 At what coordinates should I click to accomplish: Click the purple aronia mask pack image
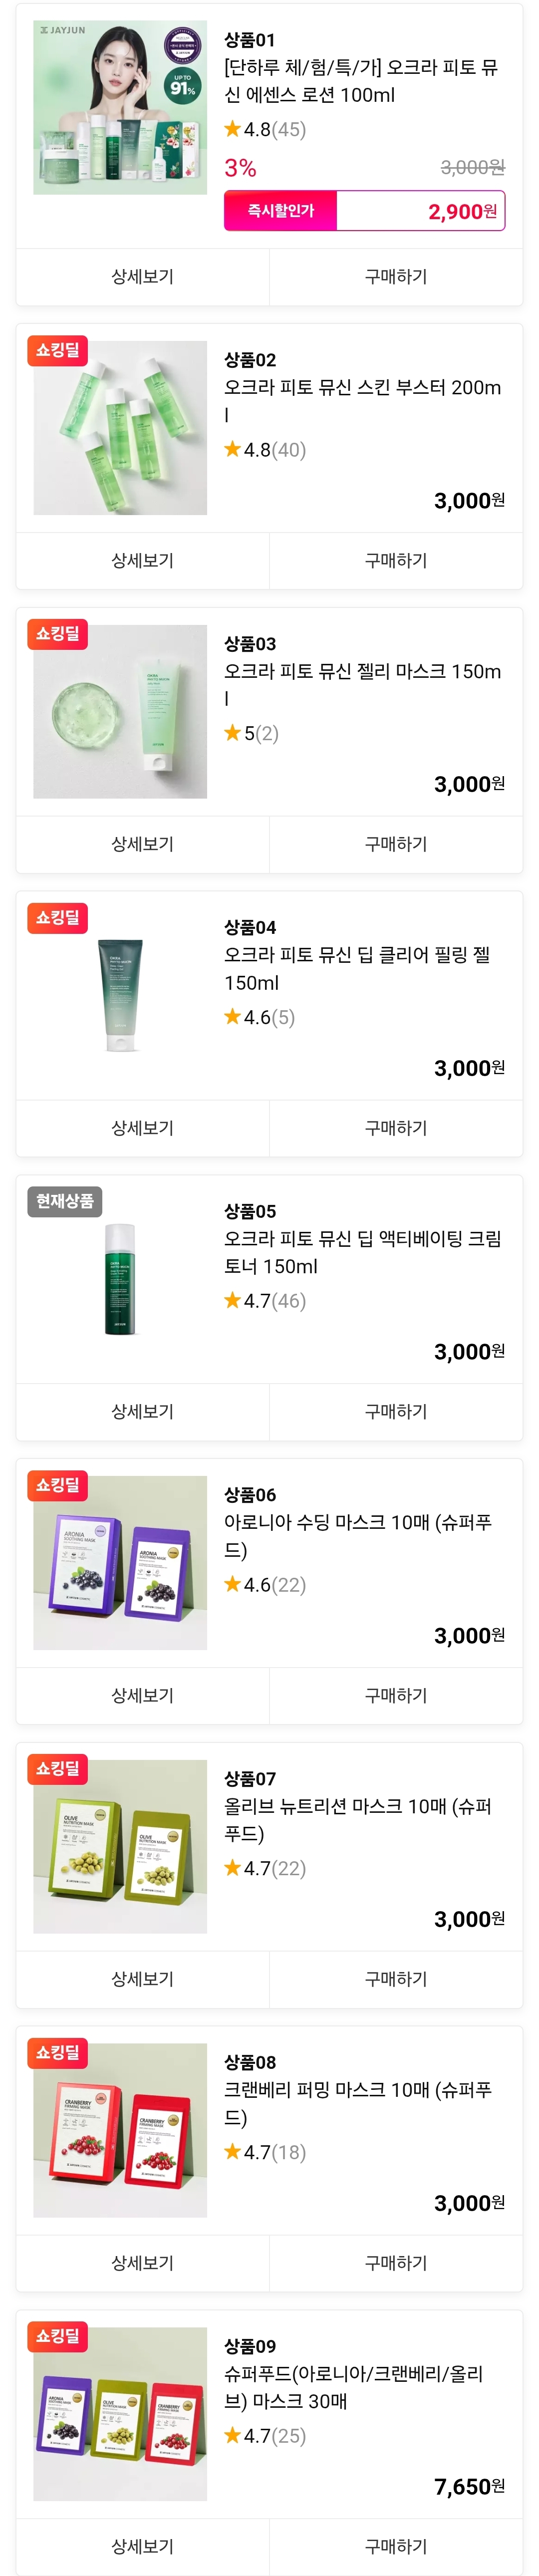(120, 1562)
